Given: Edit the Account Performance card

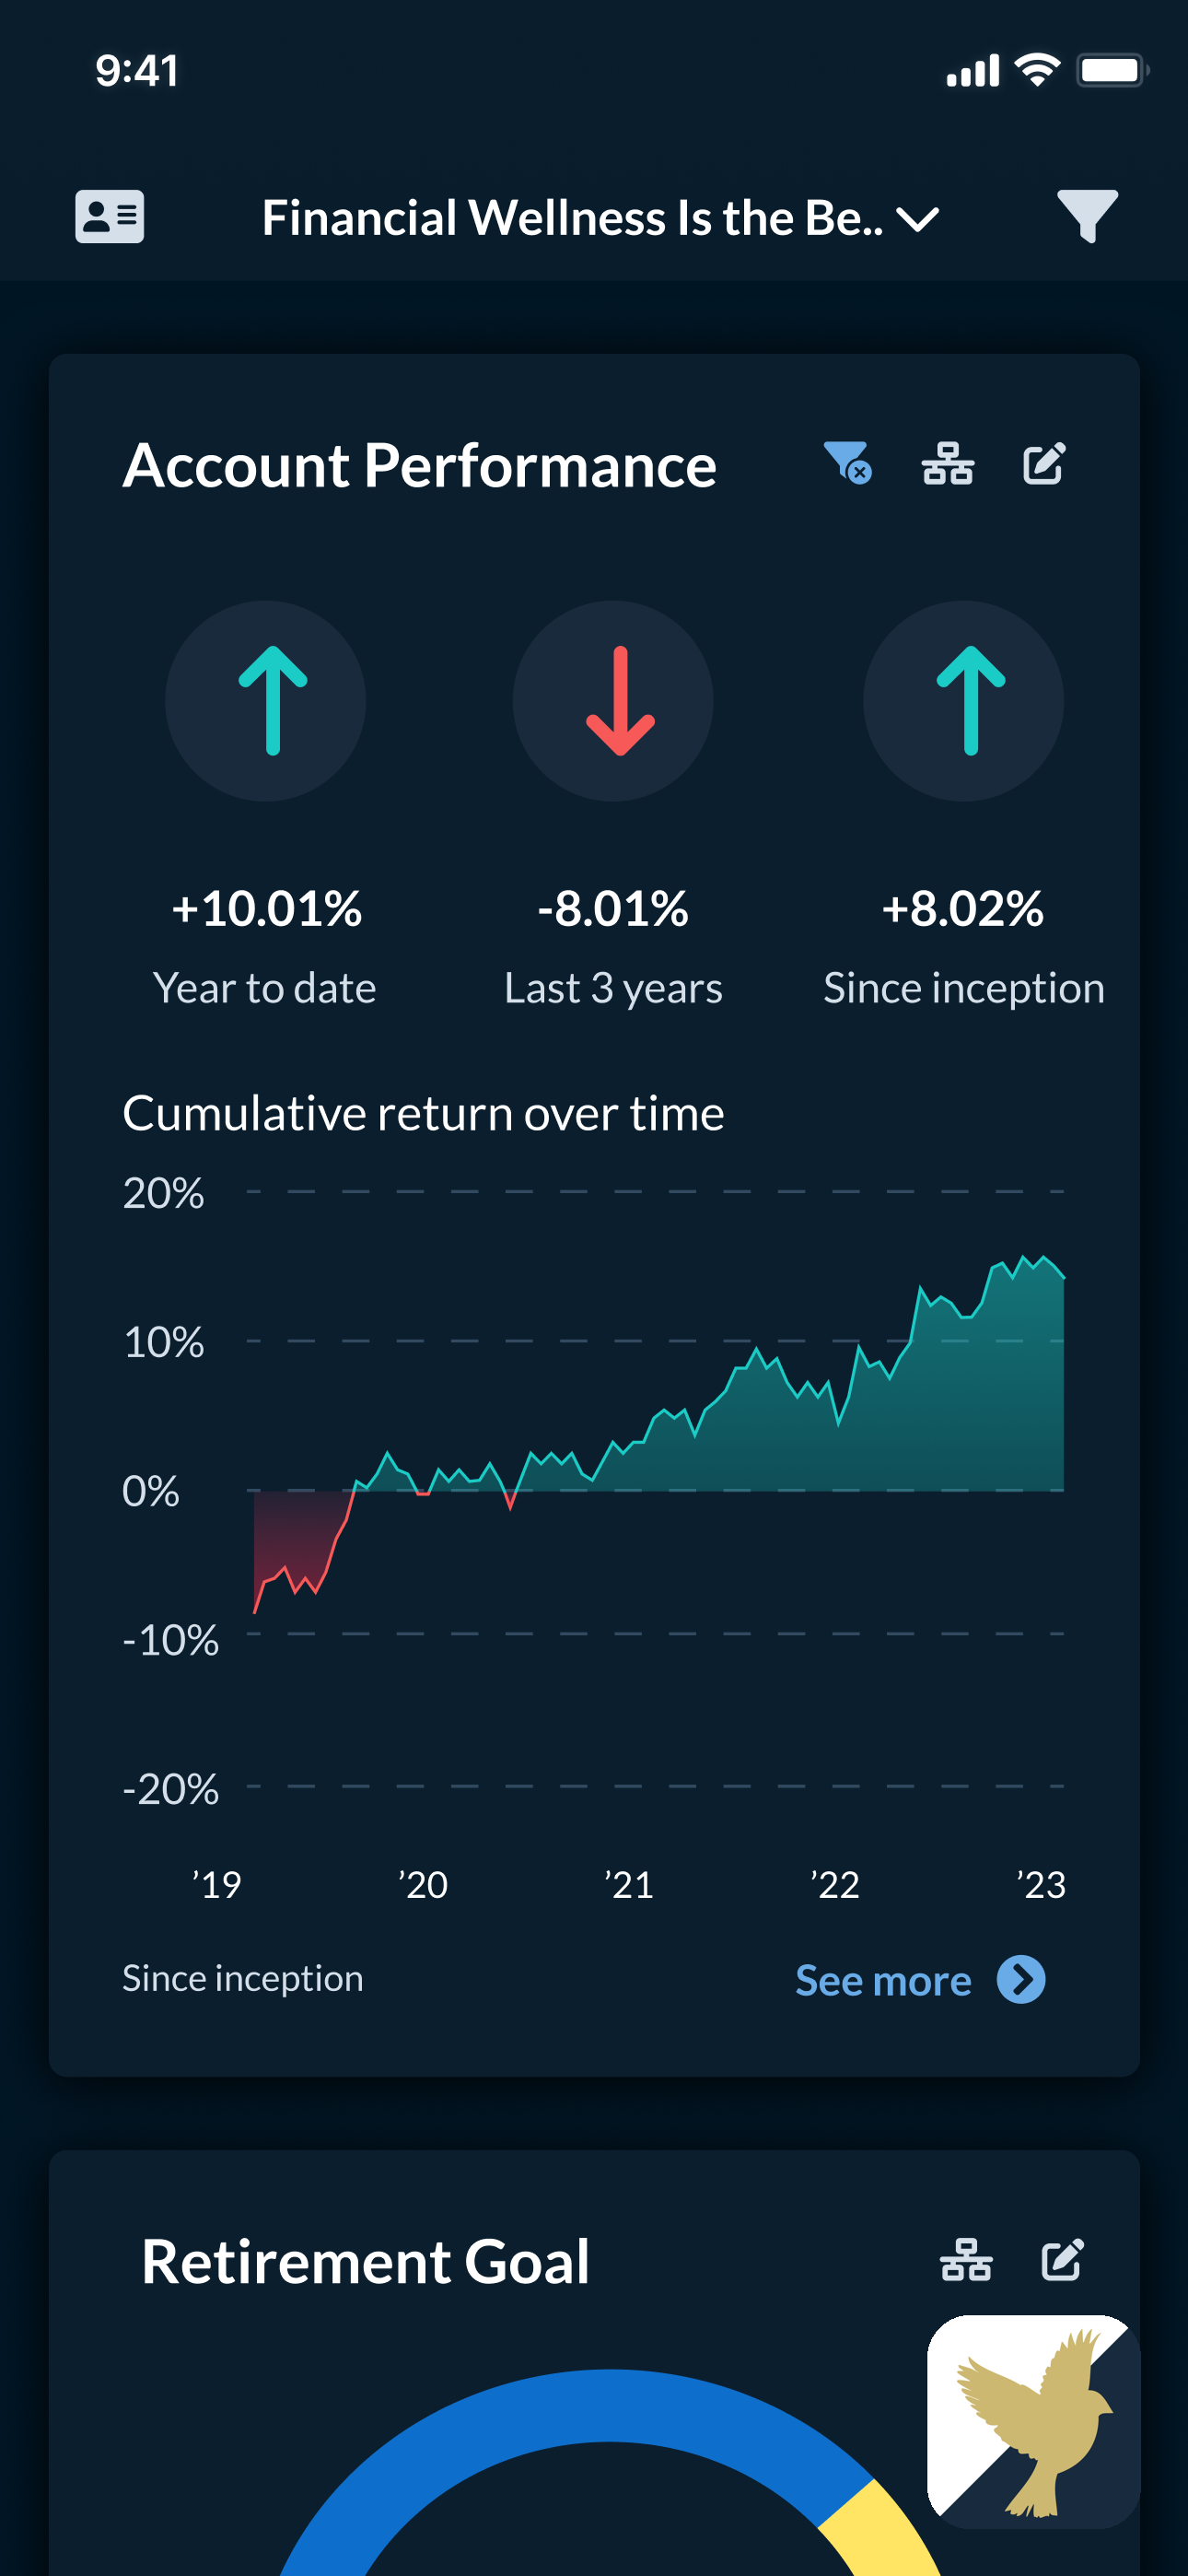Looking at the screenshot, I should (x=1045, y=463).
